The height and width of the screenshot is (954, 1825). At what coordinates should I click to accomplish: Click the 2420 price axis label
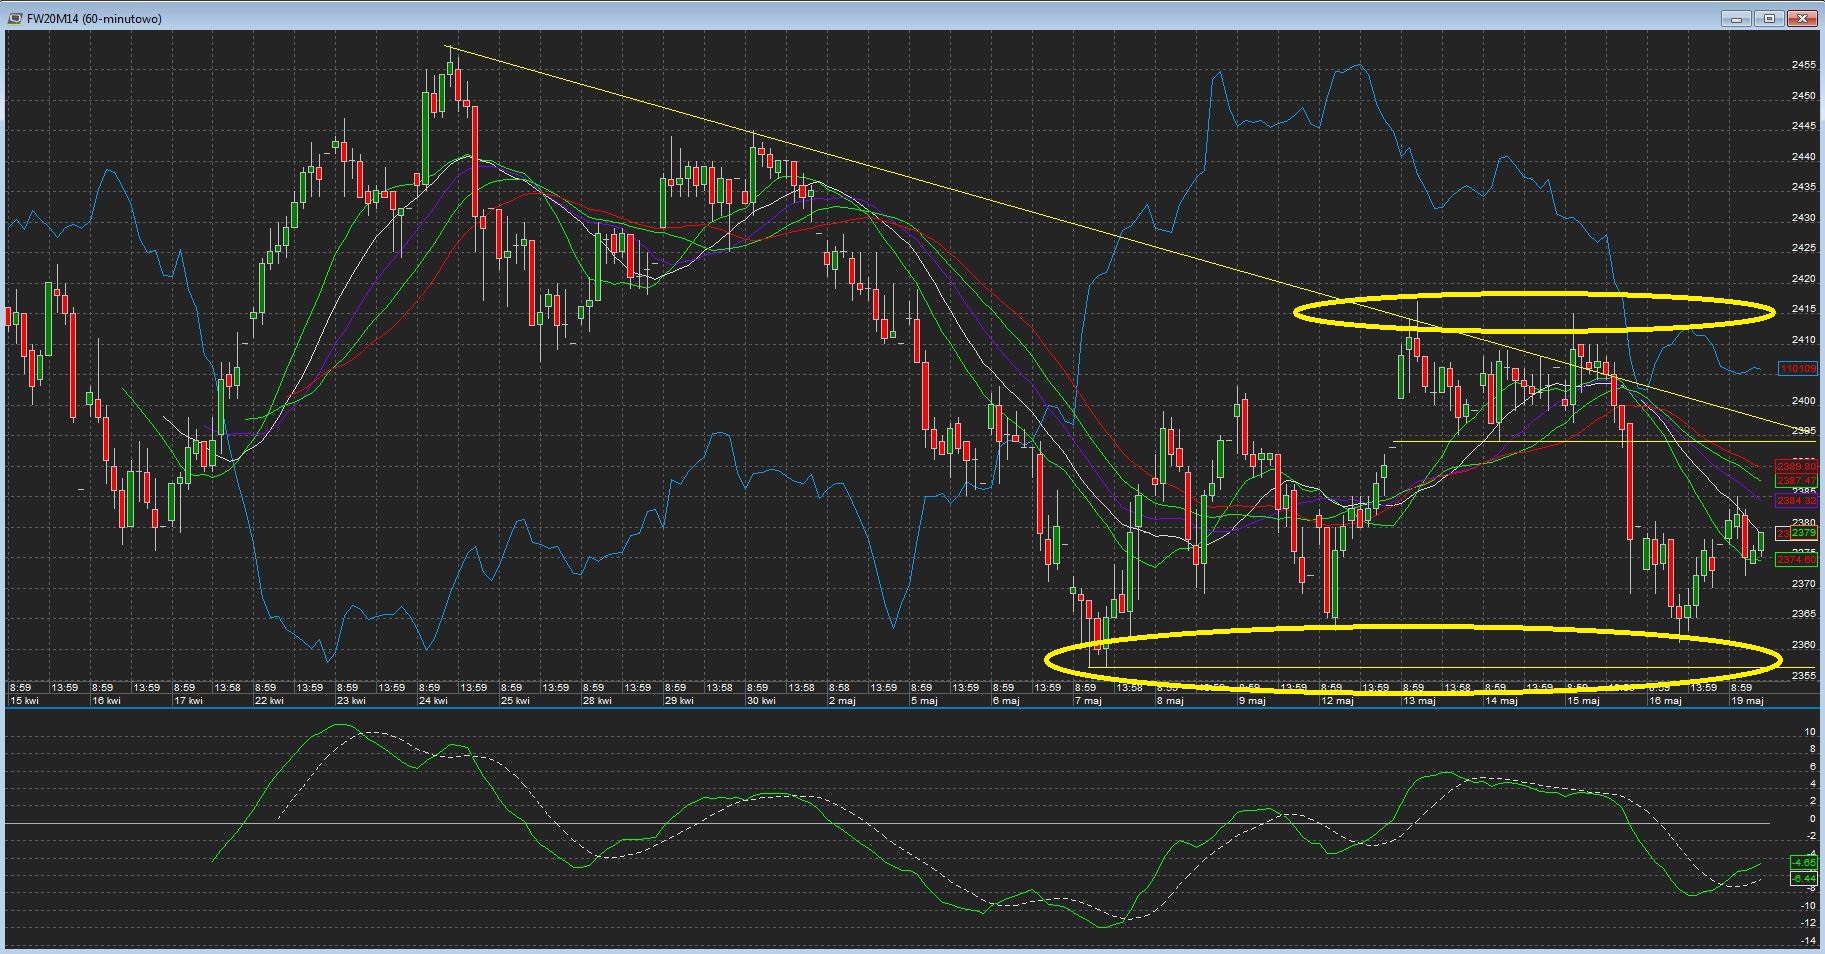(1804, 279)
